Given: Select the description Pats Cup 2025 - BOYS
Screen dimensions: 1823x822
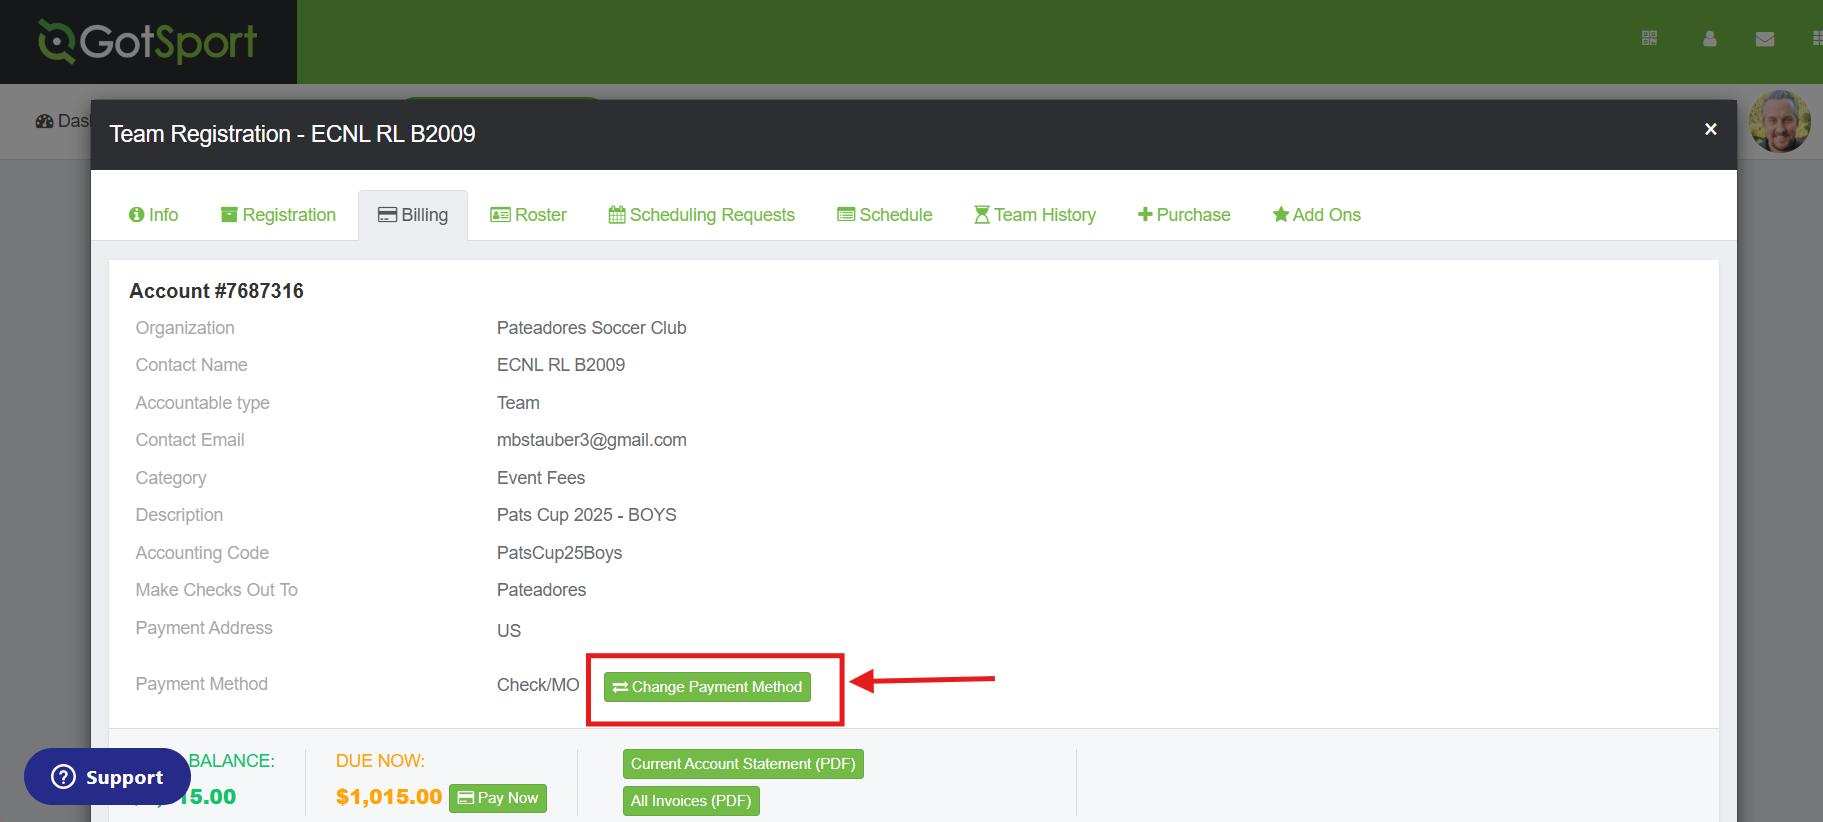Looking at the screenshot, I should [x=587, y=515].
